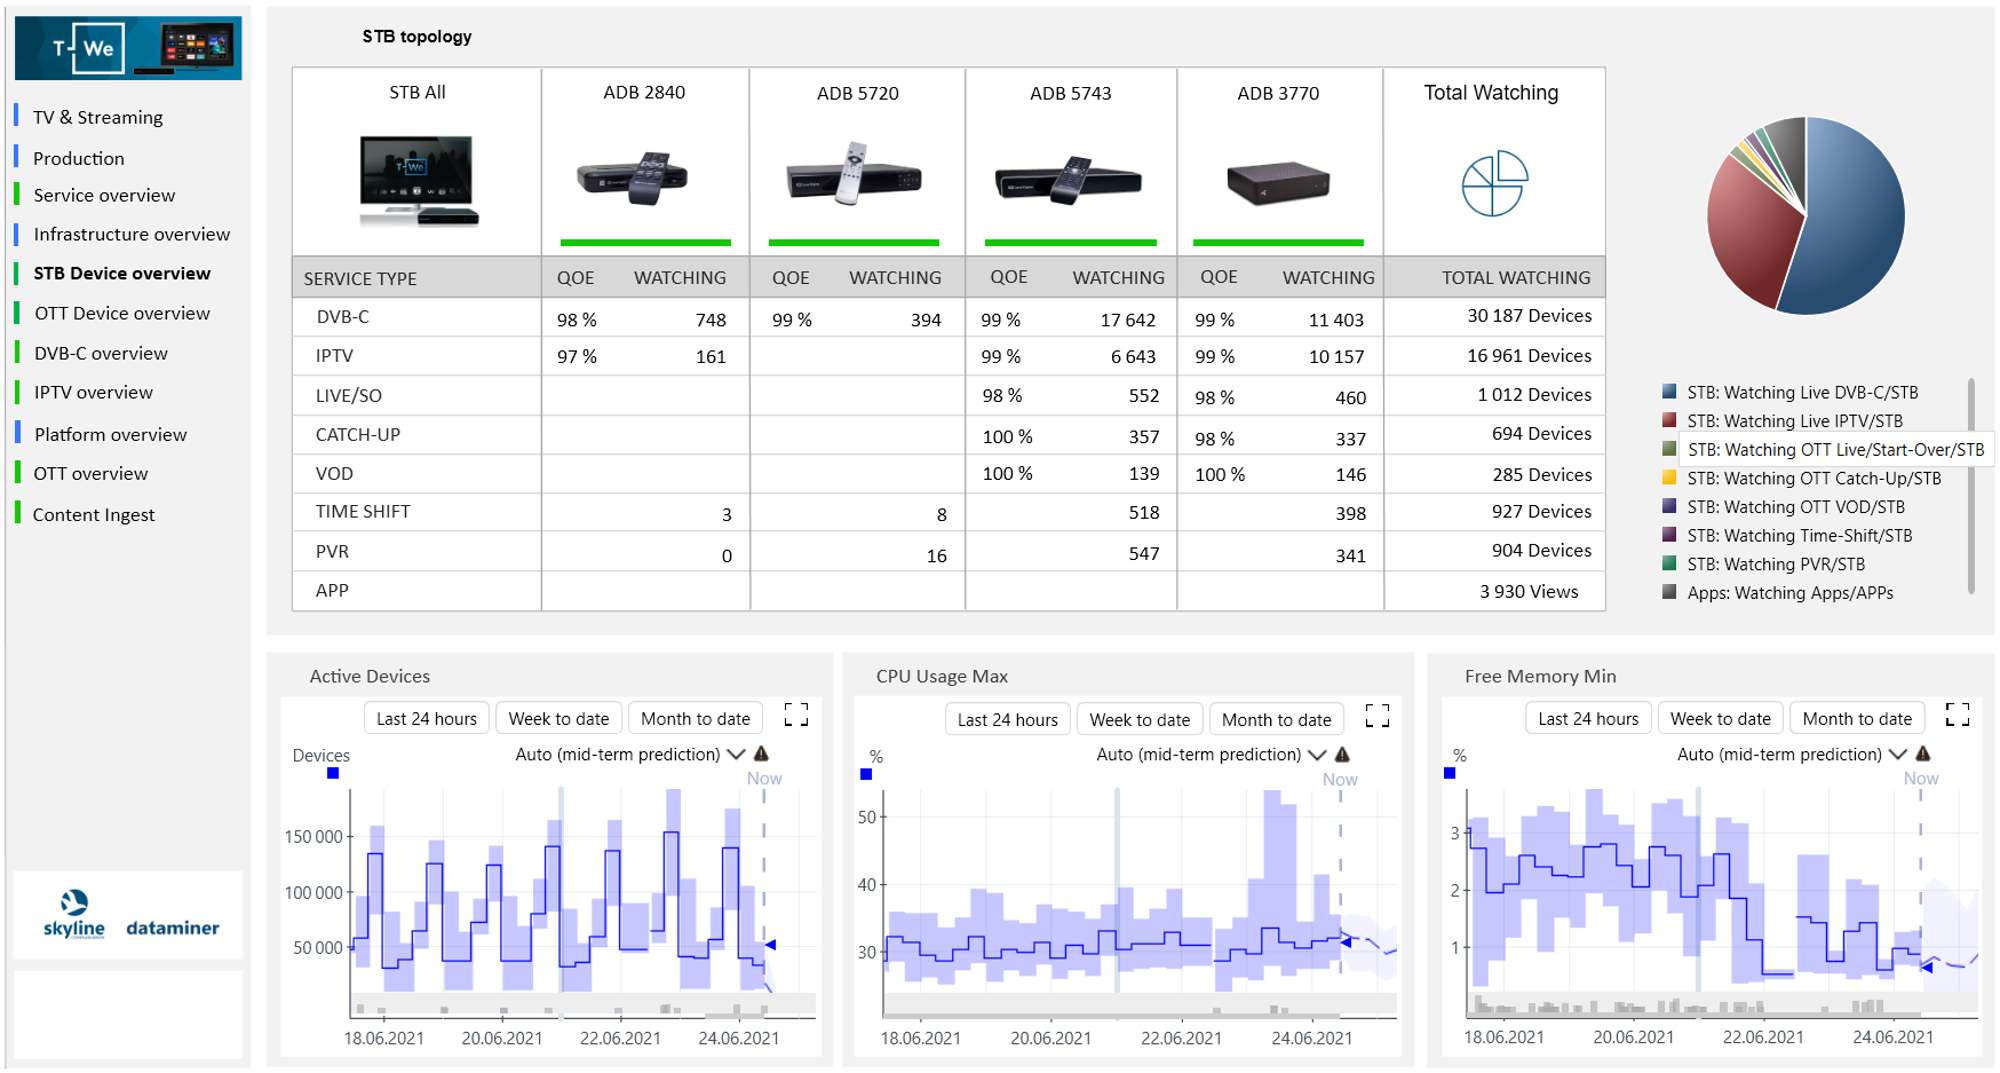Open OTT Device overview
Screen dimensions: 2000x1073
[x=122, y=313]
